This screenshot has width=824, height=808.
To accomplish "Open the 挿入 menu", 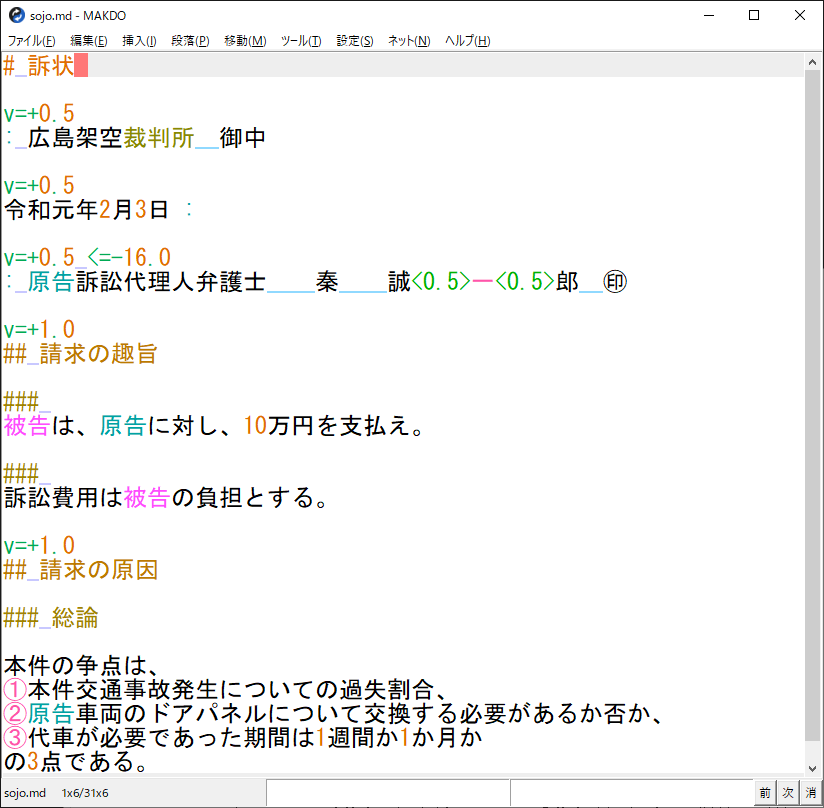I will (x=137, y=40).
